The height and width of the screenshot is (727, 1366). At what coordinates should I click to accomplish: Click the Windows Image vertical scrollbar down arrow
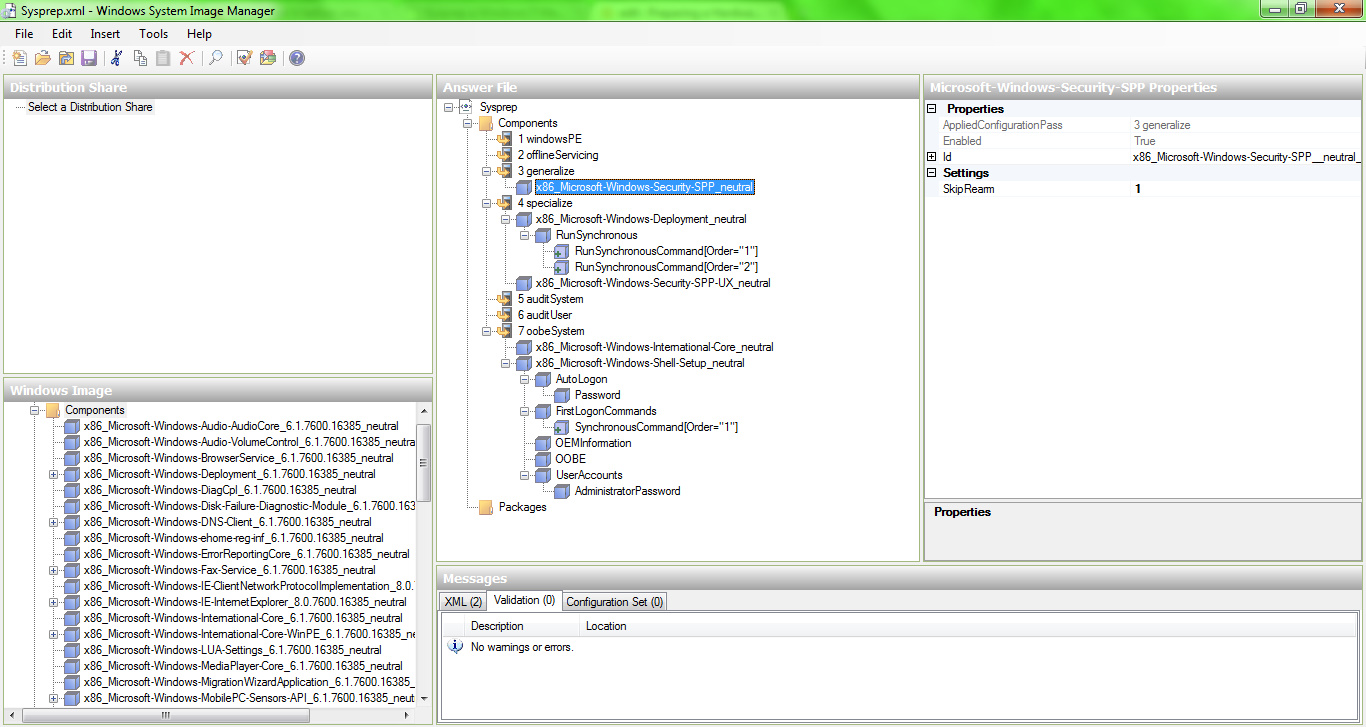tap(424, 698)
